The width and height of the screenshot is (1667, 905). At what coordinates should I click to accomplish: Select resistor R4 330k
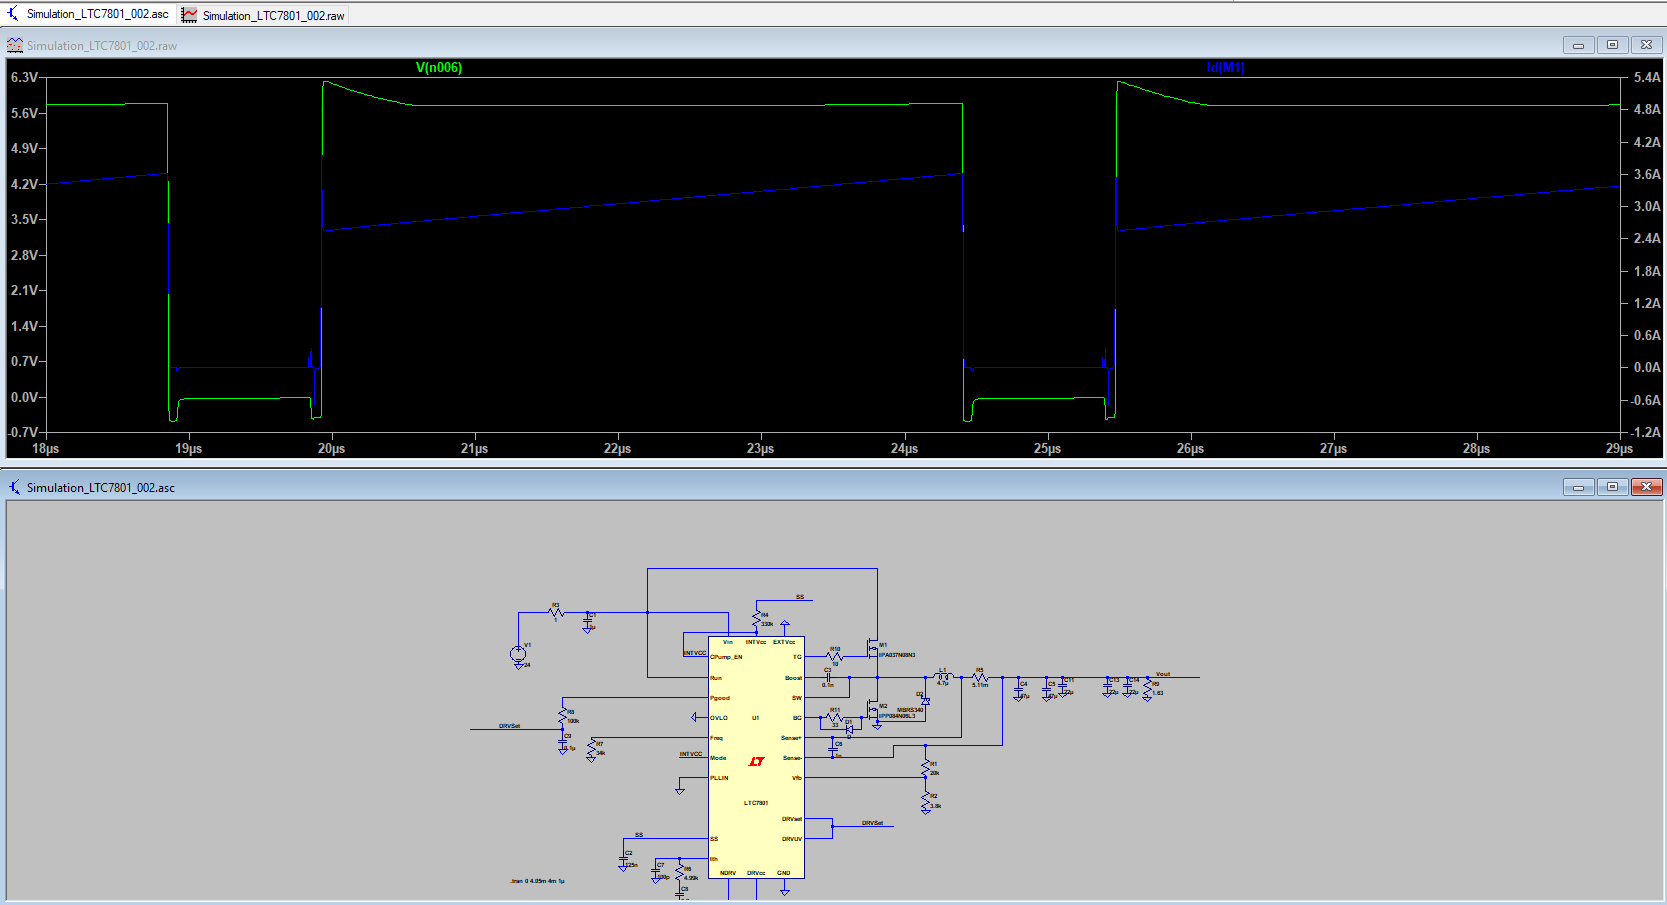tap(757, 618)
